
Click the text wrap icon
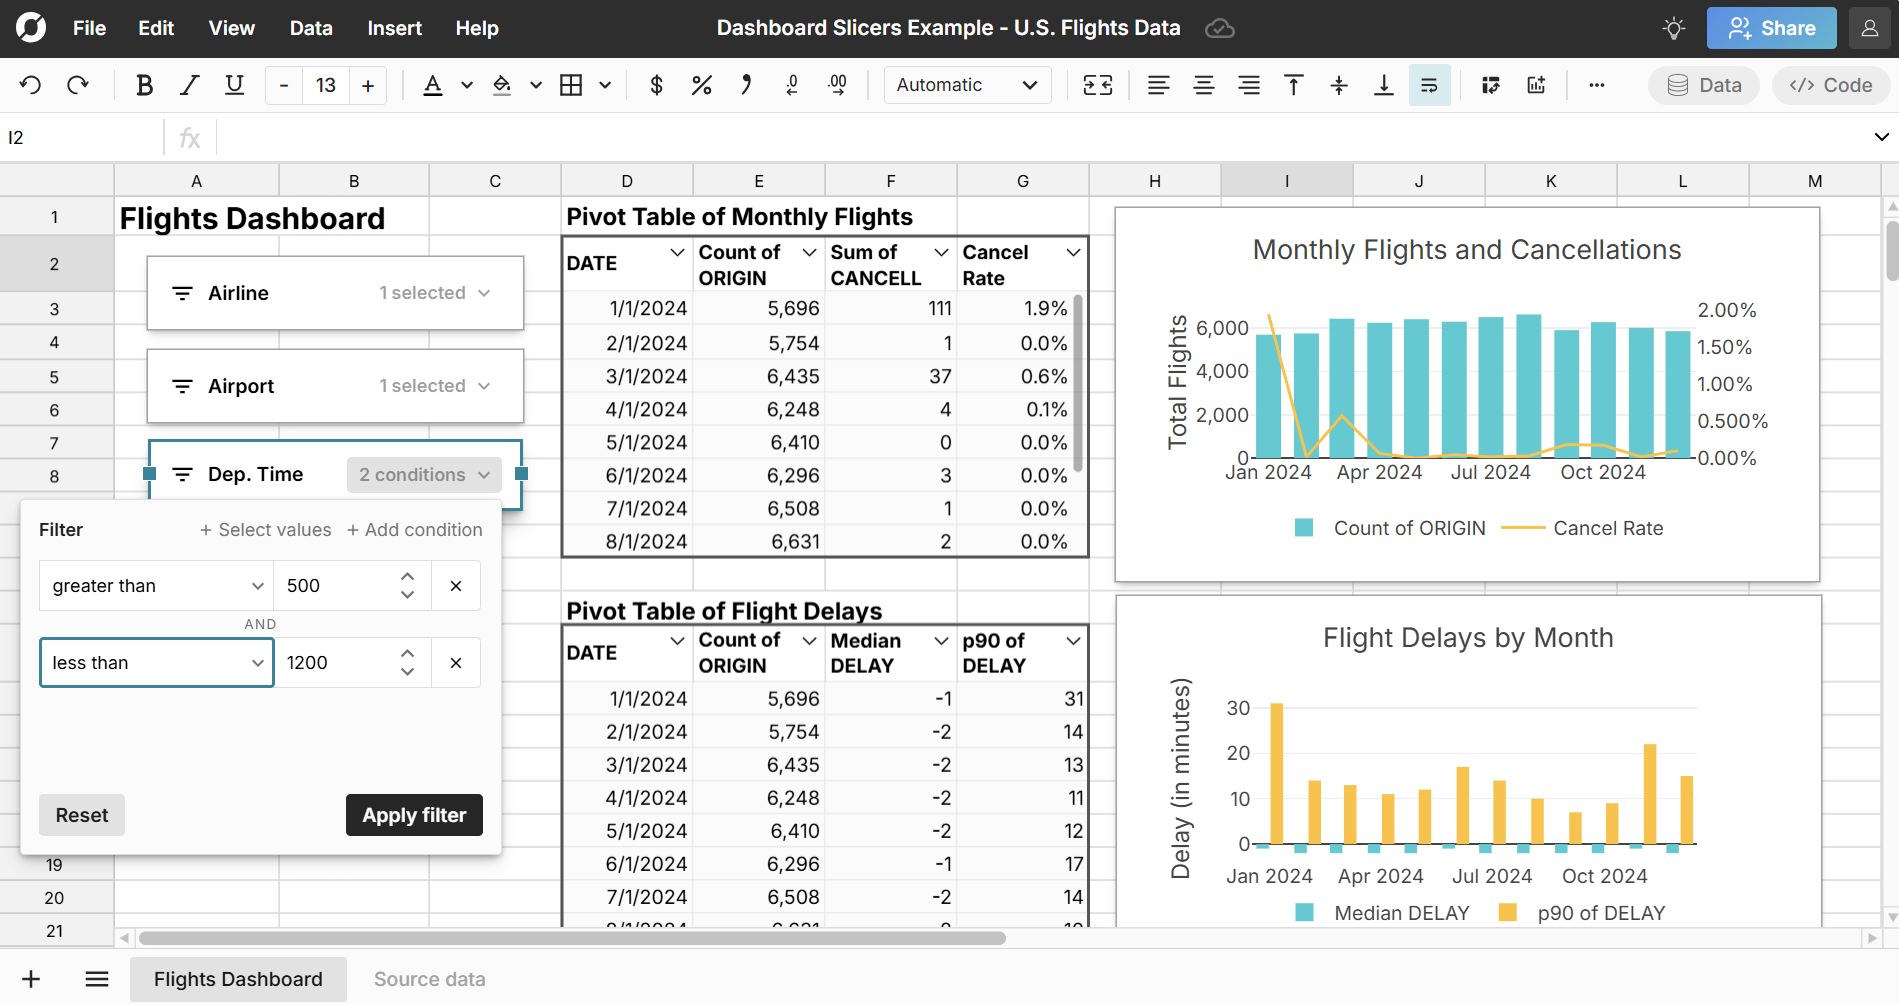tap(1429, 85)
